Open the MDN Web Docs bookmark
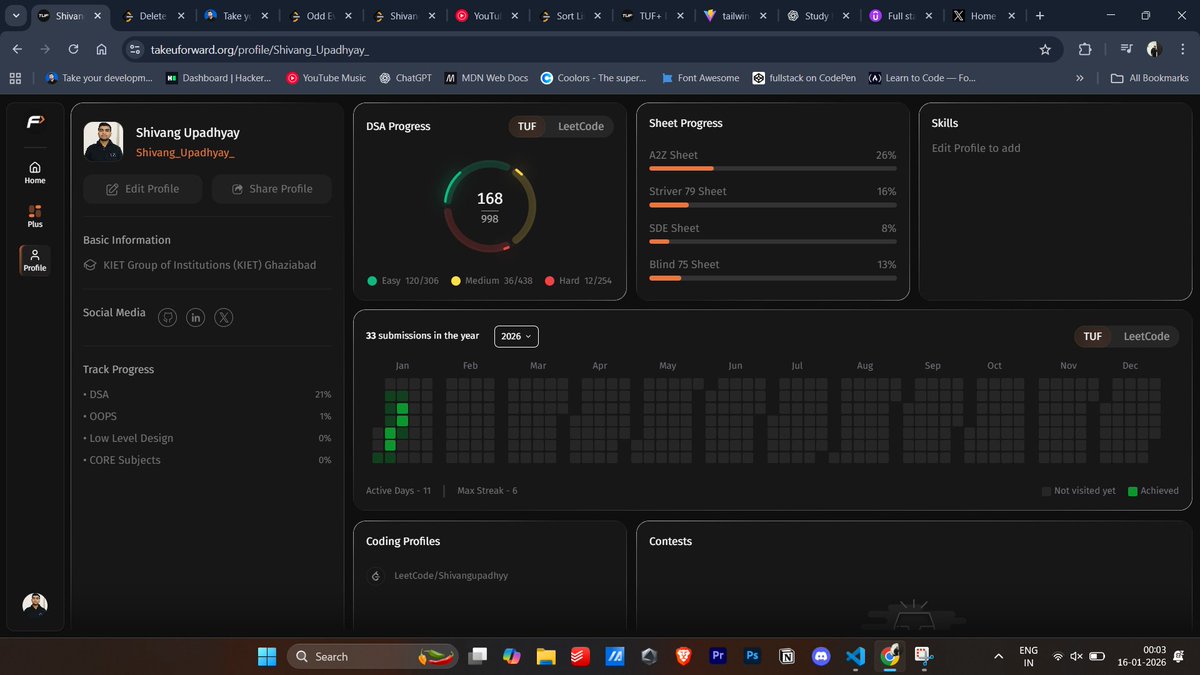Viewport: 1200px width, 675px height. [486, 78]
